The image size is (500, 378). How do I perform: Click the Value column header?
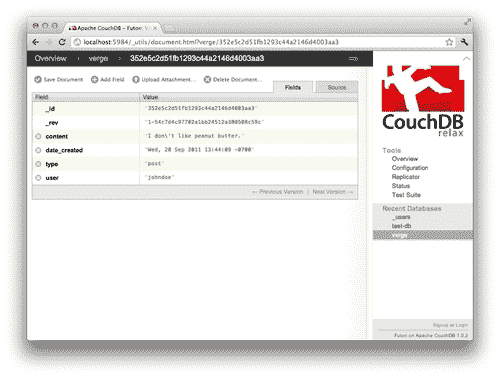pos(249,97)
